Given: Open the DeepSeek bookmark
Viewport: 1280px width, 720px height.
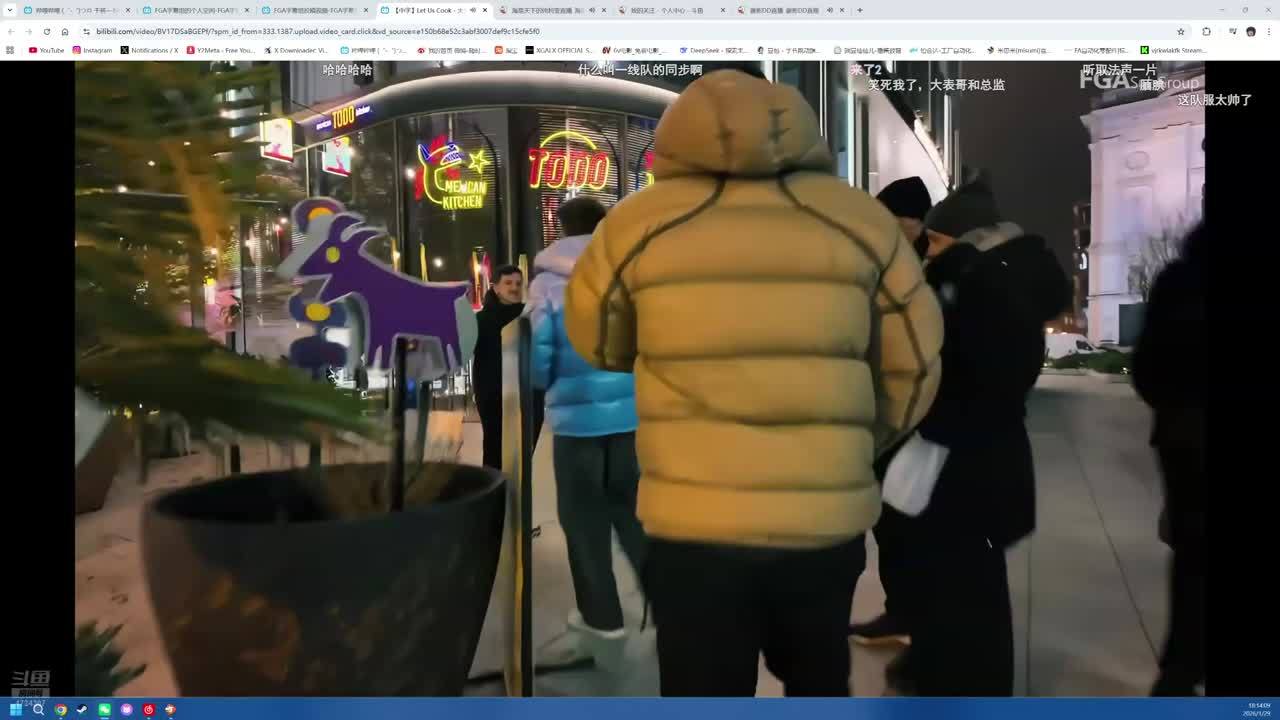Looking at the screenshot, I should pos(712,50).
